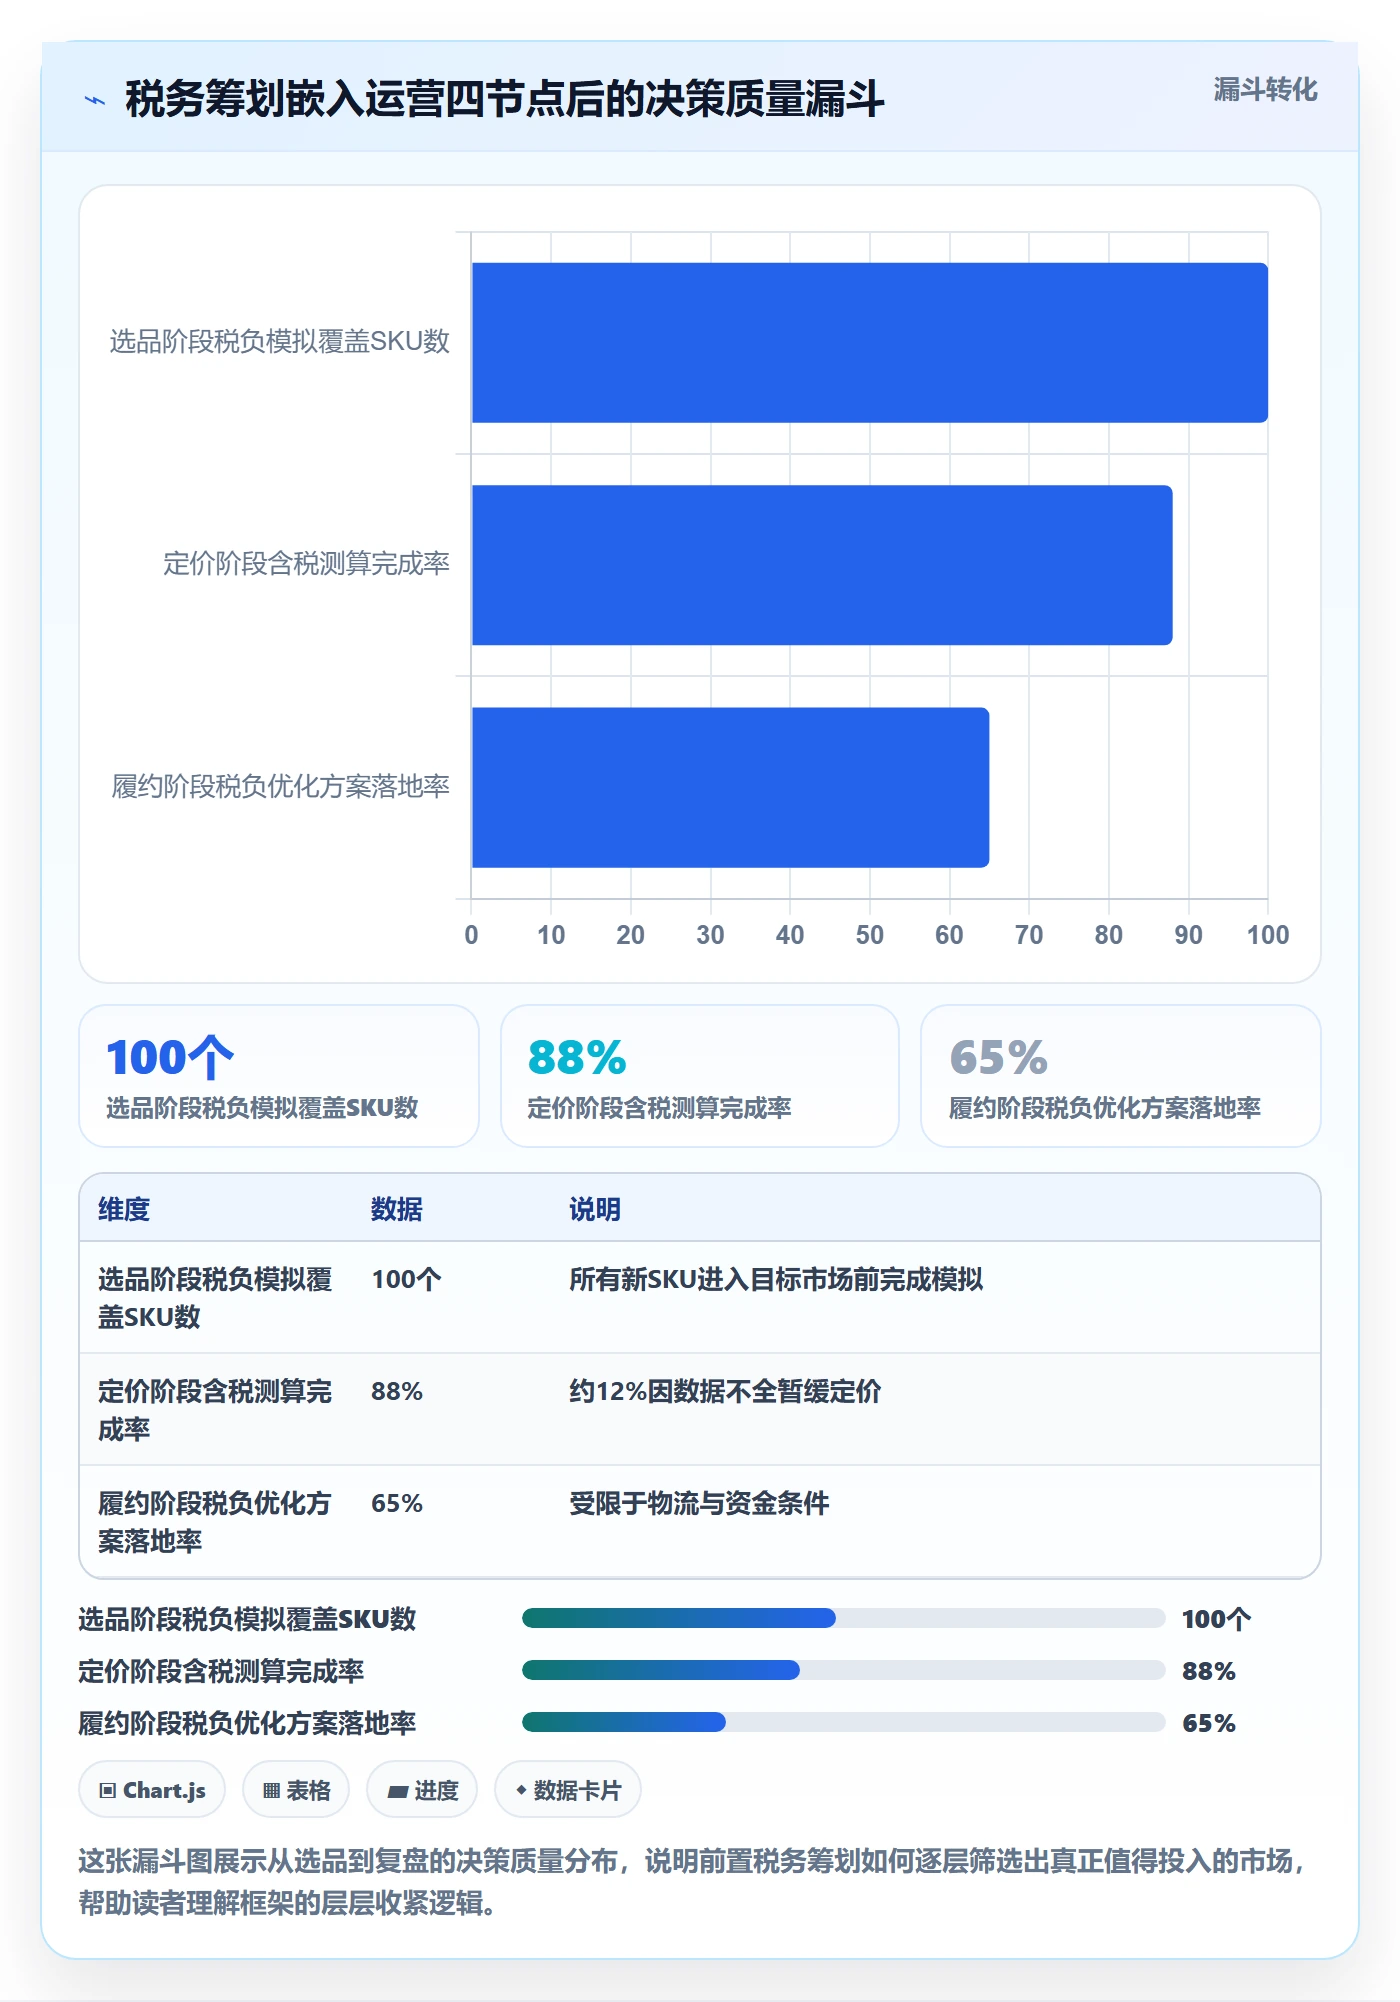
Task: Select the Chart.js tag chip
Action: tap(152, 1790)
